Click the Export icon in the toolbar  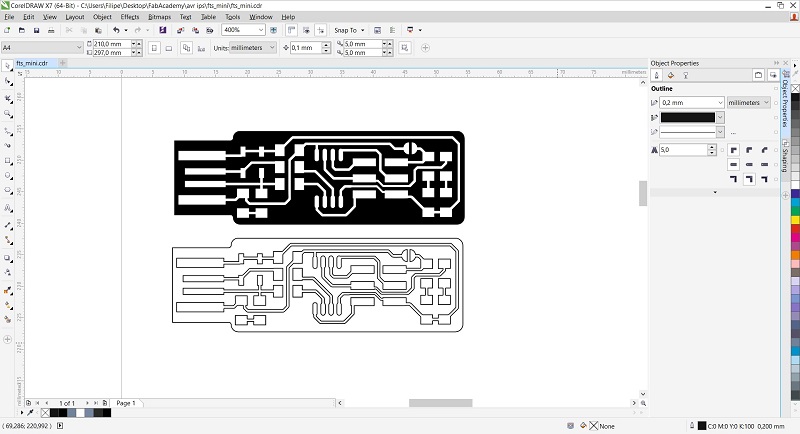tap(195, 30)
